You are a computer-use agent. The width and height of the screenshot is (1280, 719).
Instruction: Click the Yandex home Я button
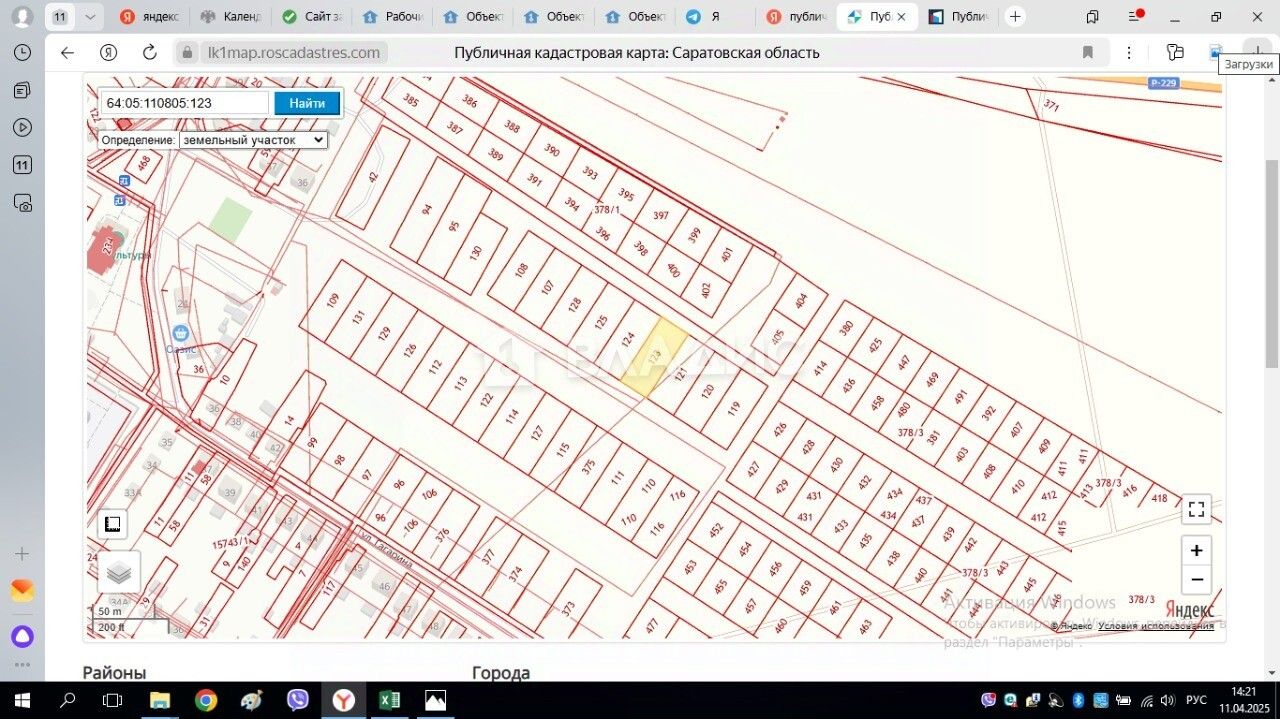tap(108, 53)
